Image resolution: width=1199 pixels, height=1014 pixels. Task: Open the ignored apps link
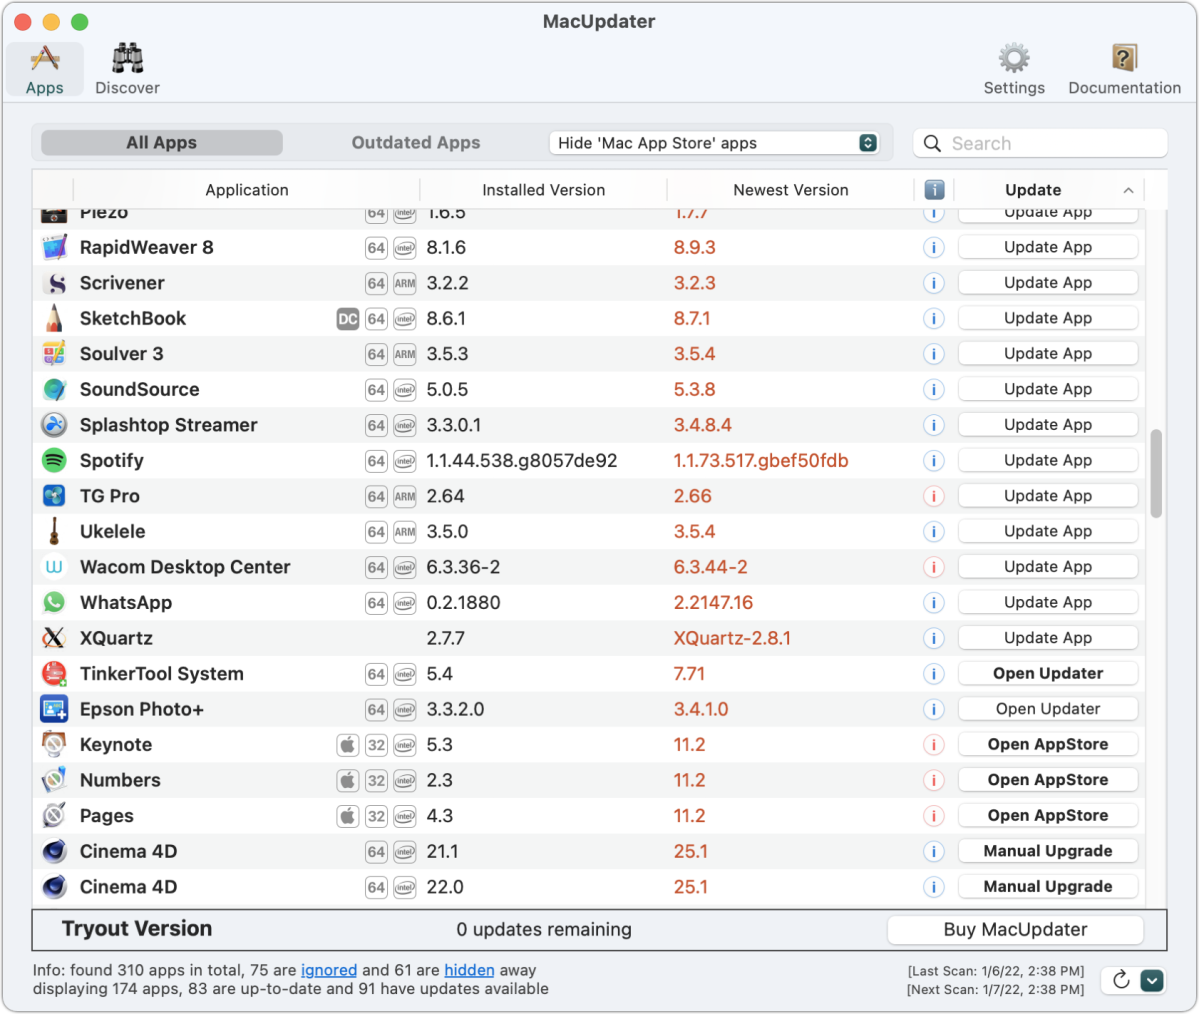(x=329, y=970)
